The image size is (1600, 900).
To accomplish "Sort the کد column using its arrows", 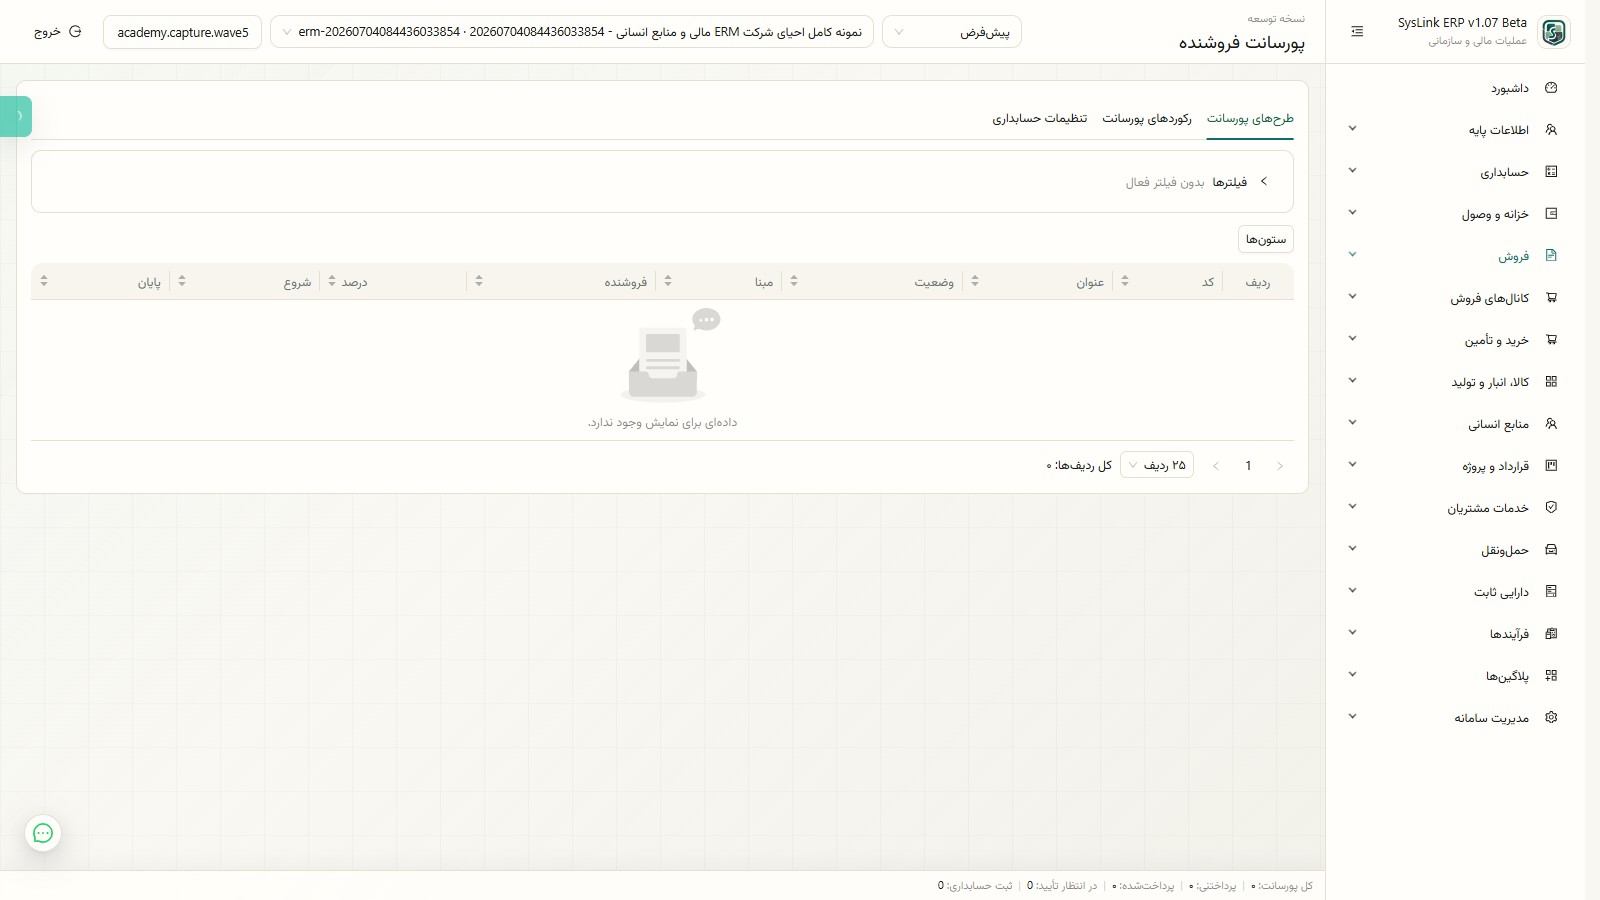I will point(1125,282).
